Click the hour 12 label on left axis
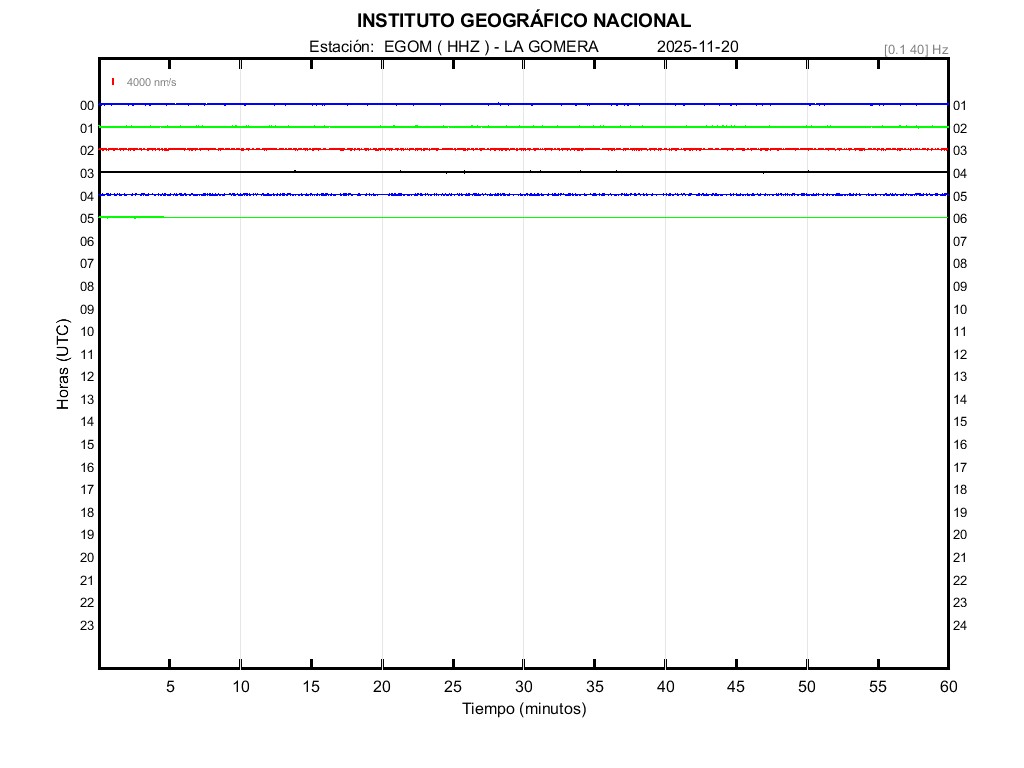Screen dimensions: 1024x768 coord(87,377)
